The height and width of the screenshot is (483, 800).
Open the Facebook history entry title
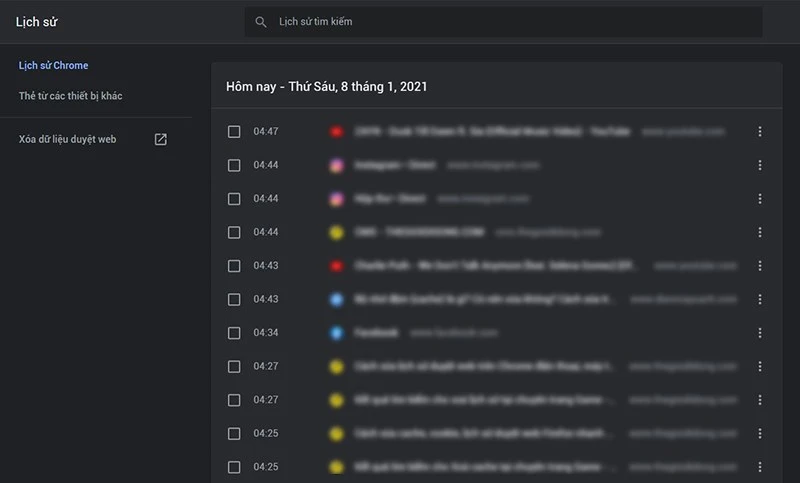coord(376,333)
